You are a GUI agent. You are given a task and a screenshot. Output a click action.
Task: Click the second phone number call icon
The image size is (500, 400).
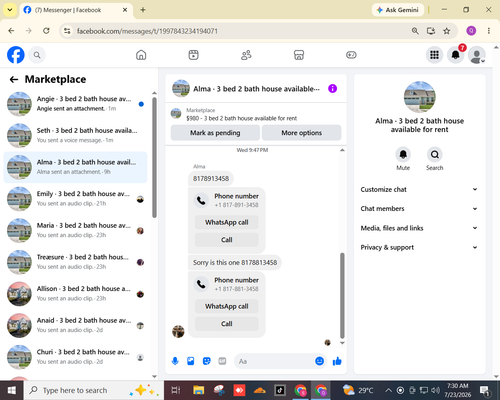coord(201,284)
